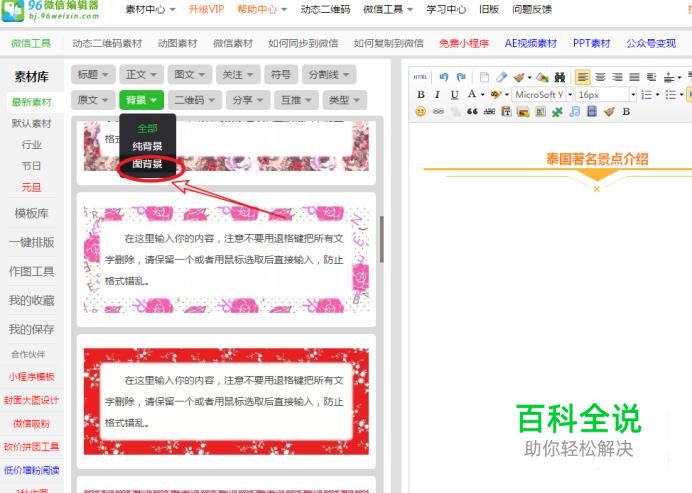Insert hyperlink chain icon
The height and width of the screenshot is (493, 692).
tap(438, 112)
